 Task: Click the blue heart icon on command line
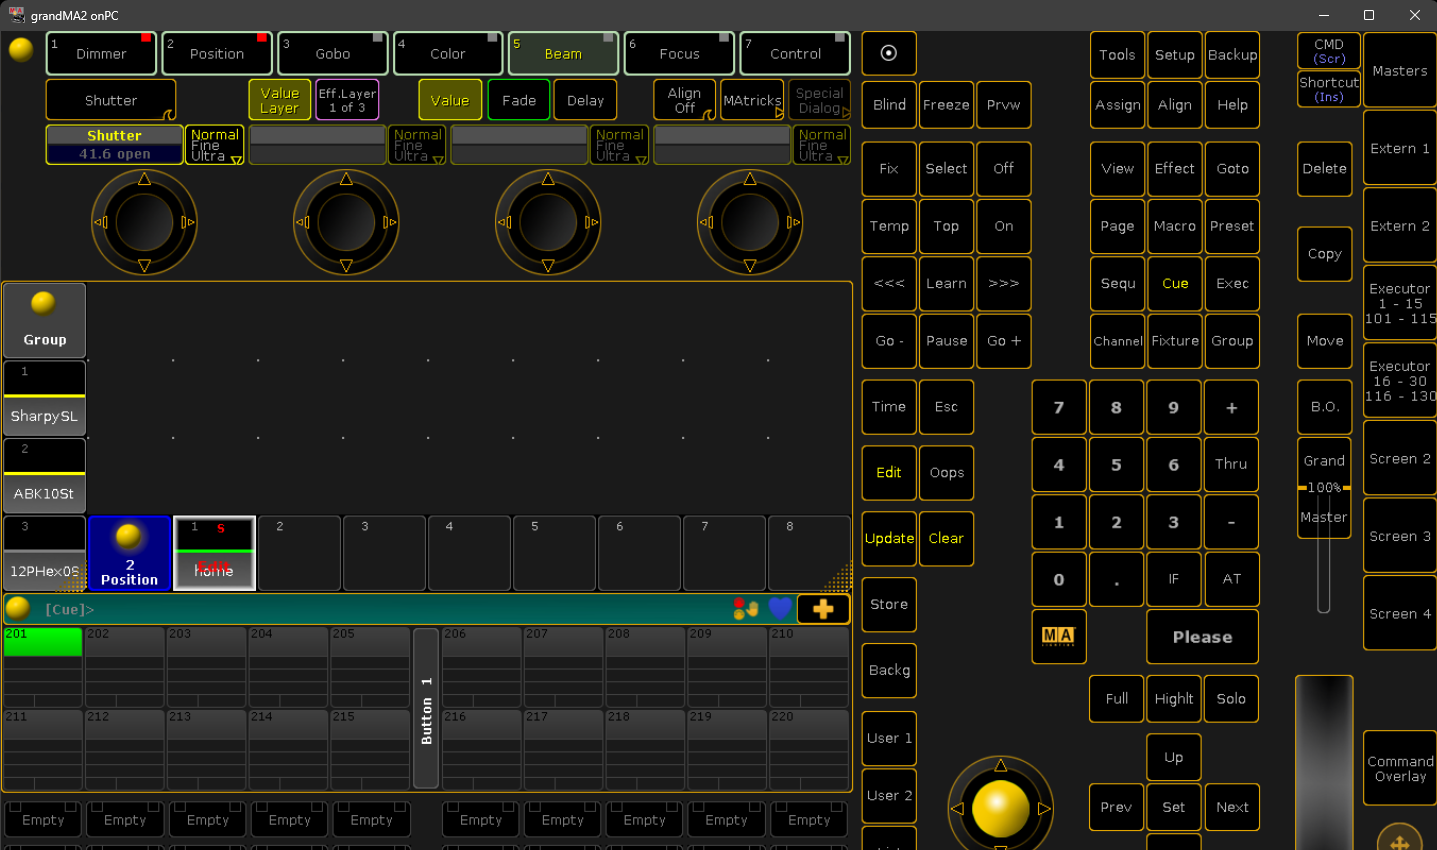pos(780,608)
